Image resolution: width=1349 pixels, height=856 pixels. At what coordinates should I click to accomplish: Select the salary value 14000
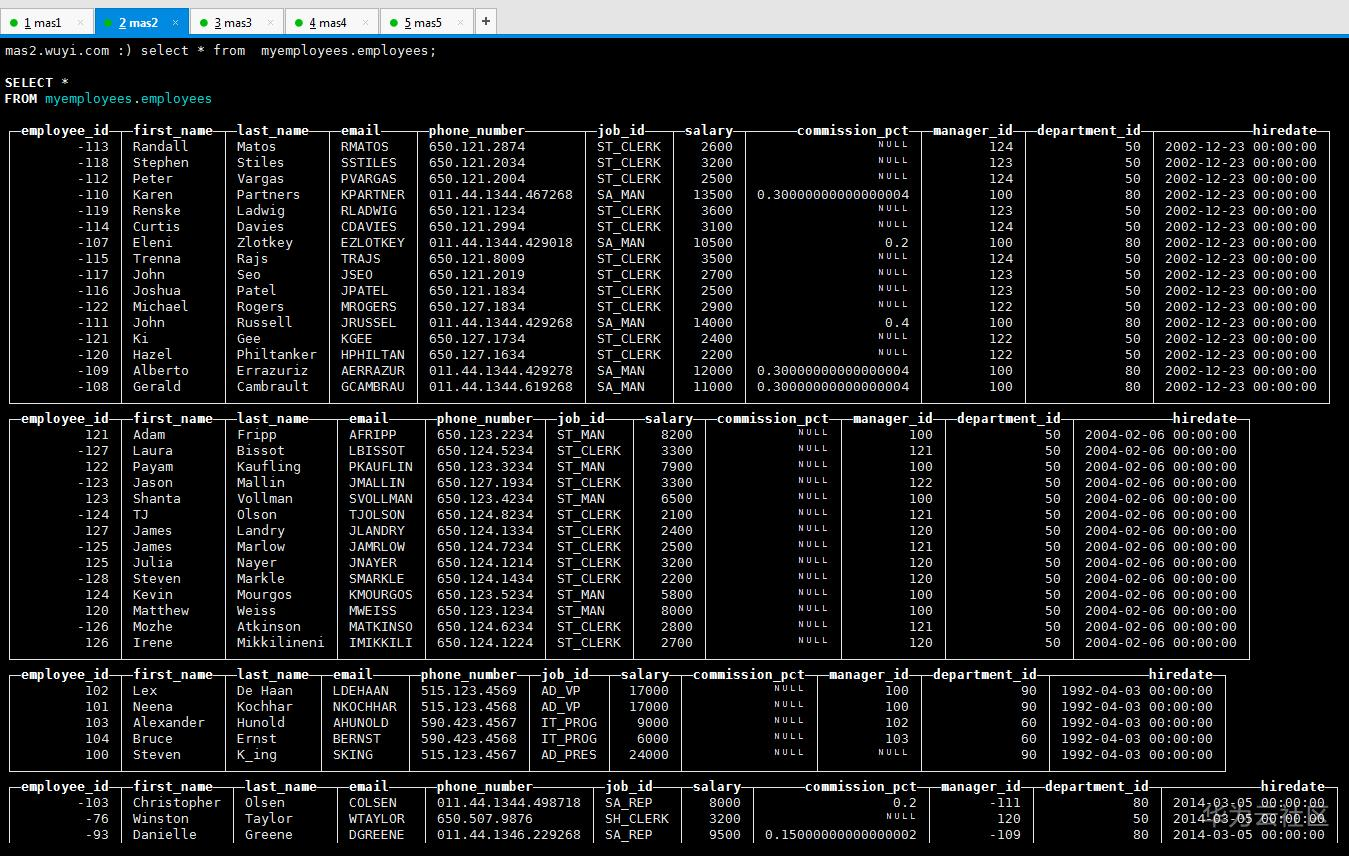[x=713, y=323]
